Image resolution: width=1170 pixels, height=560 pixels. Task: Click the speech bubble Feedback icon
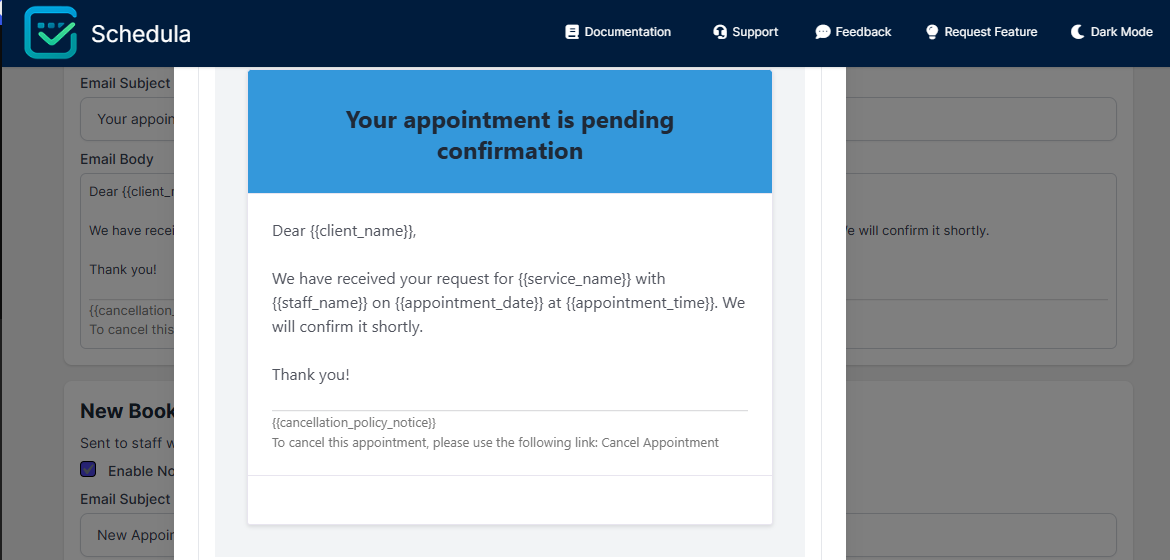823,32
